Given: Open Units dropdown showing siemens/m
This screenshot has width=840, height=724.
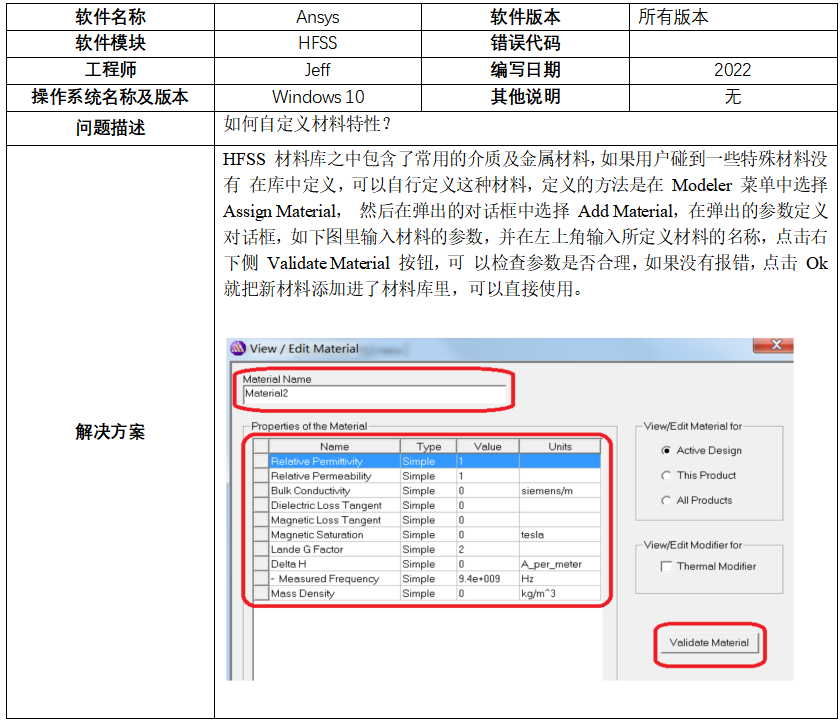Looking at the screenshot, I should [559, 491].
